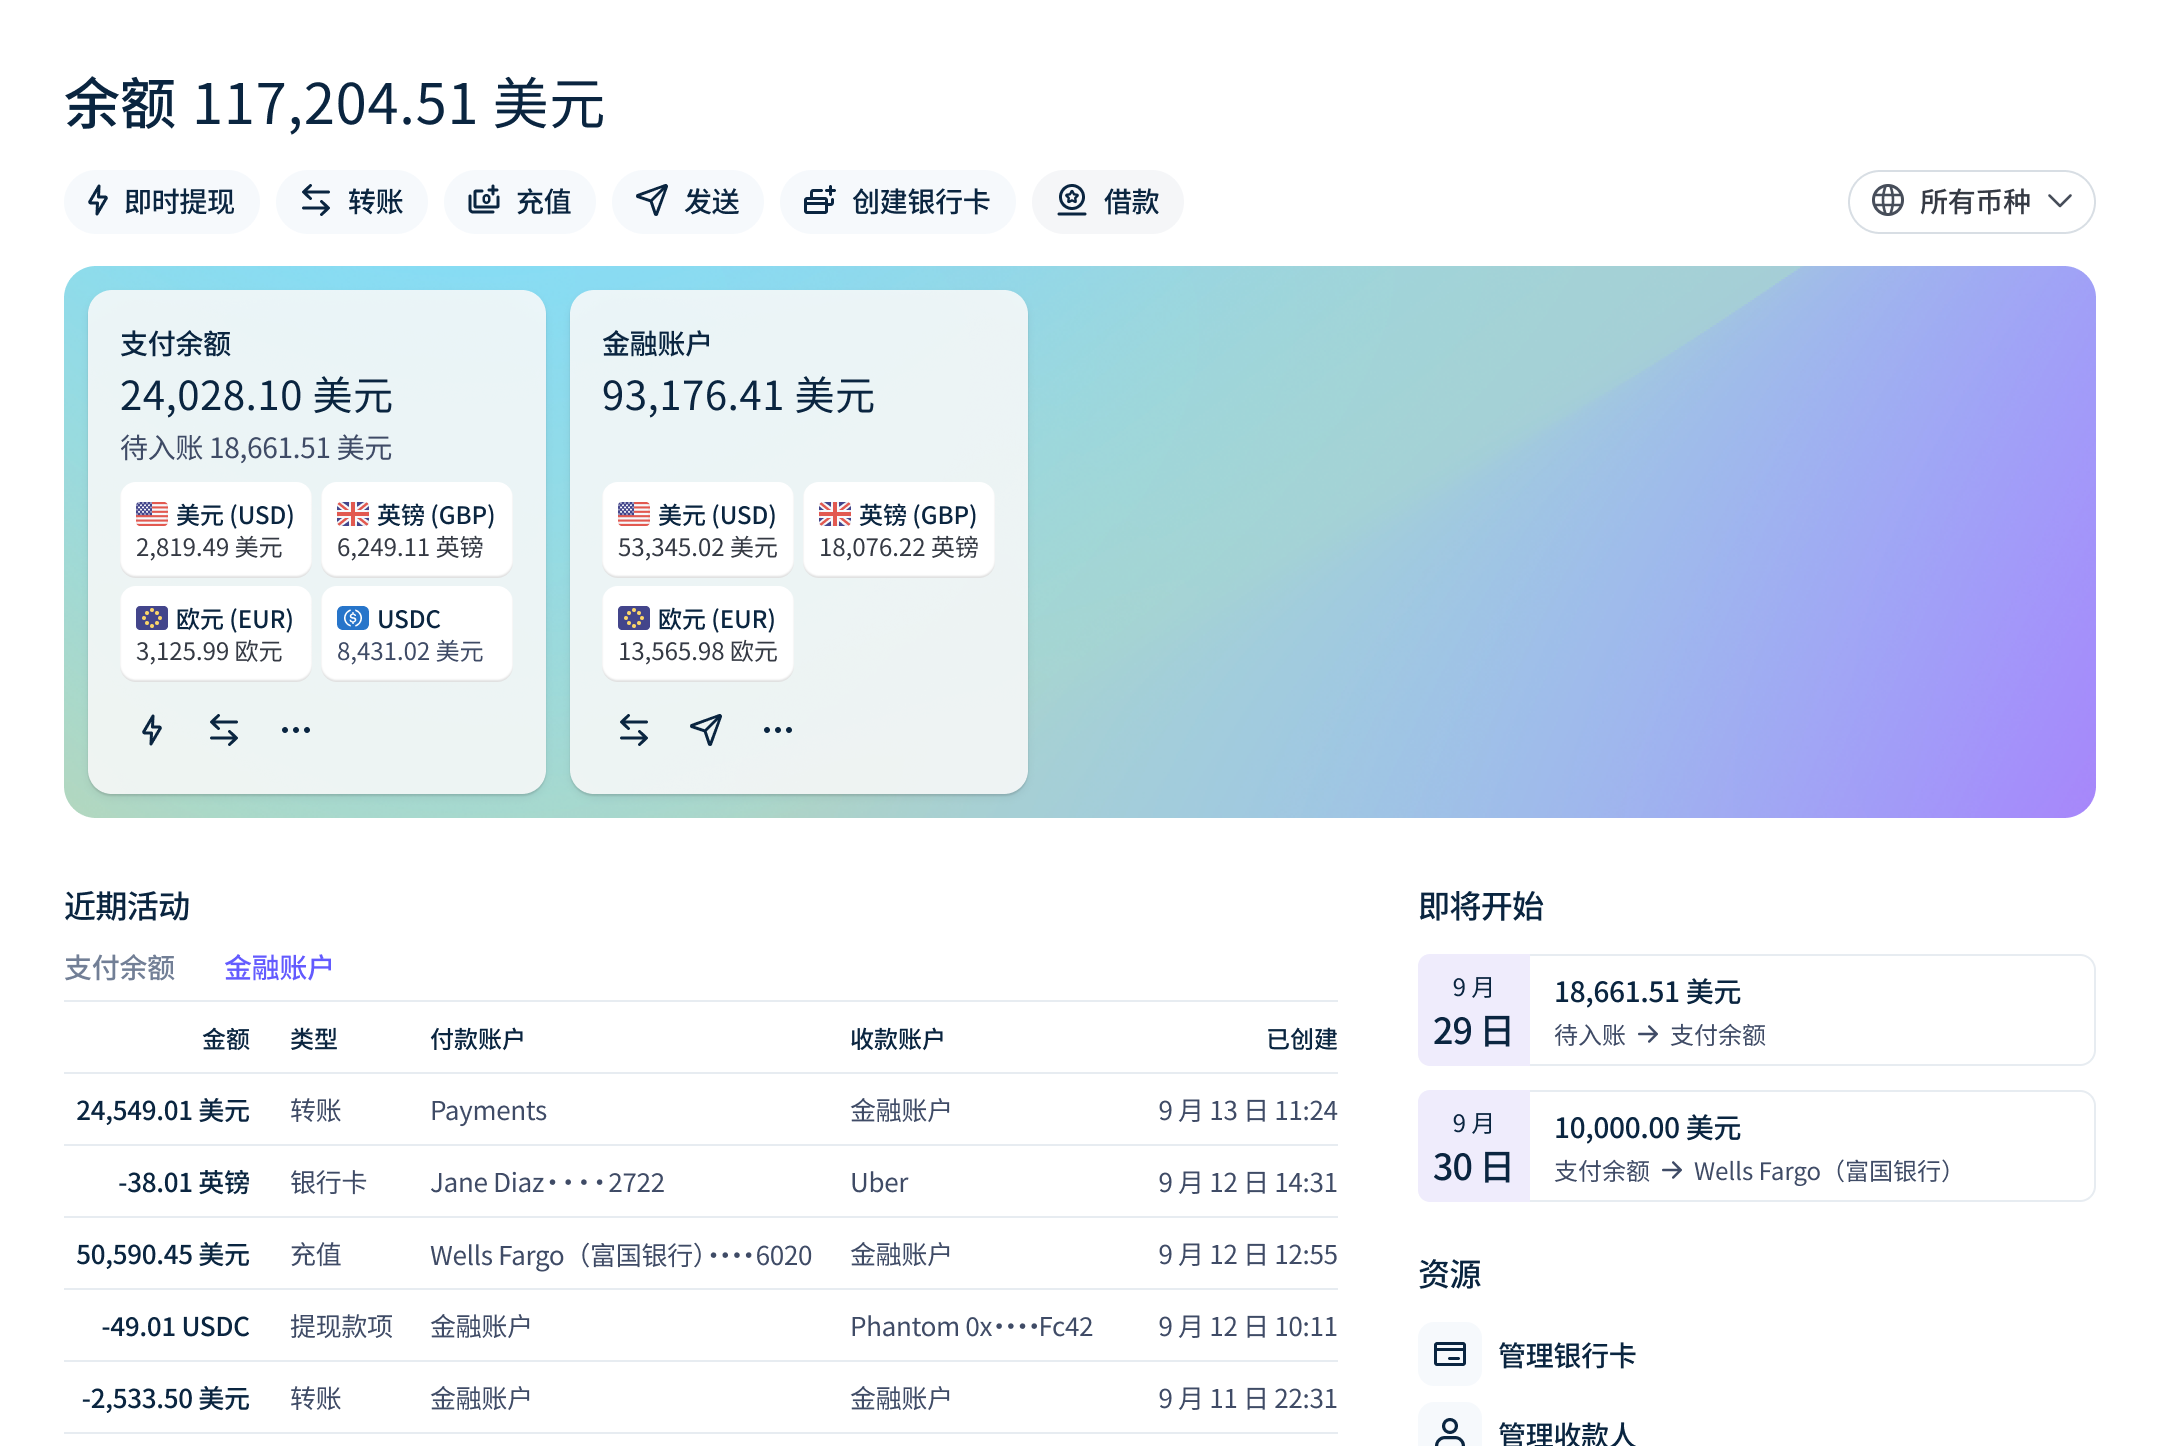Screen dimensions: 2160x1446
Task: Open USDC balance tile in 支付余额
Action: click(x=416, y=634)
